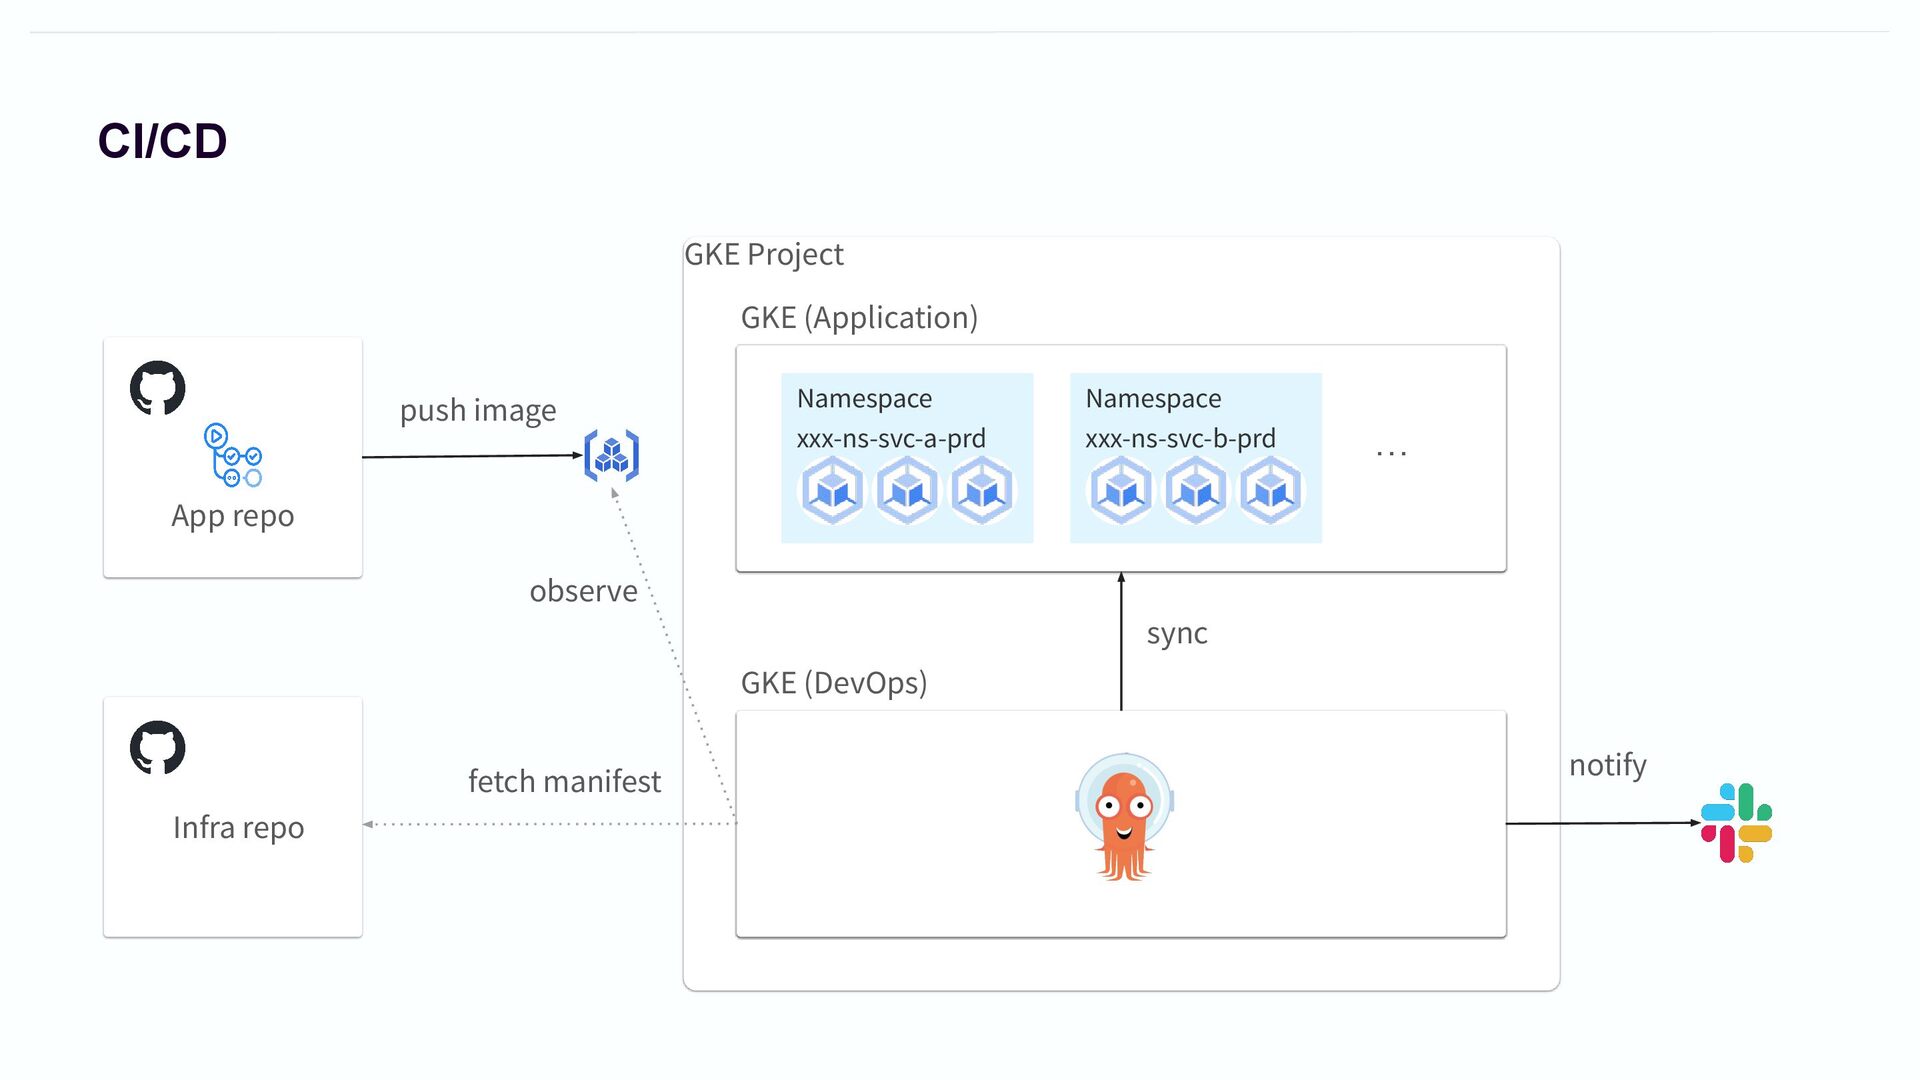This screenshot has height=1080, width=1920.
Task: Select middle pod icon in xxx-ns-svc-a-prd namespace
Action: point(907,490)
